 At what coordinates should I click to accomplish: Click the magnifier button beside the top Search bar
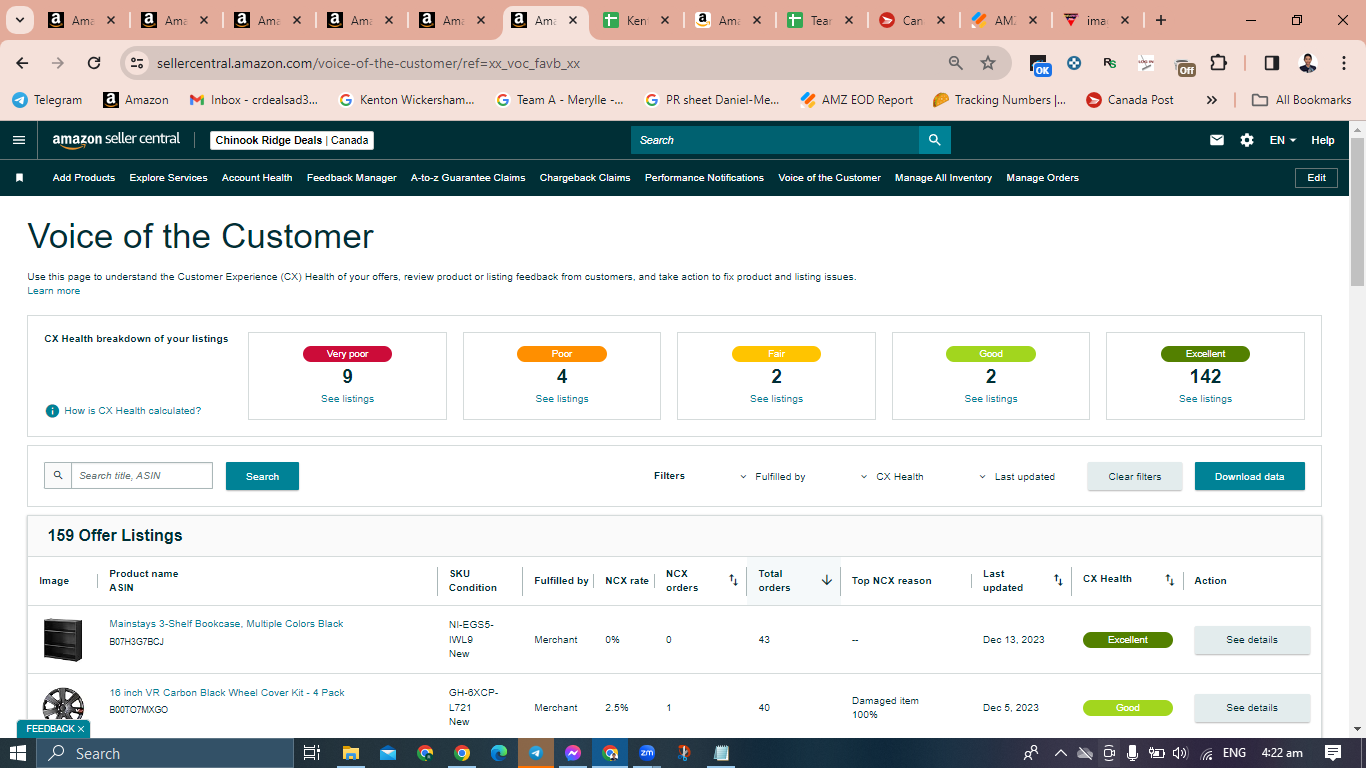coord(934,140)
